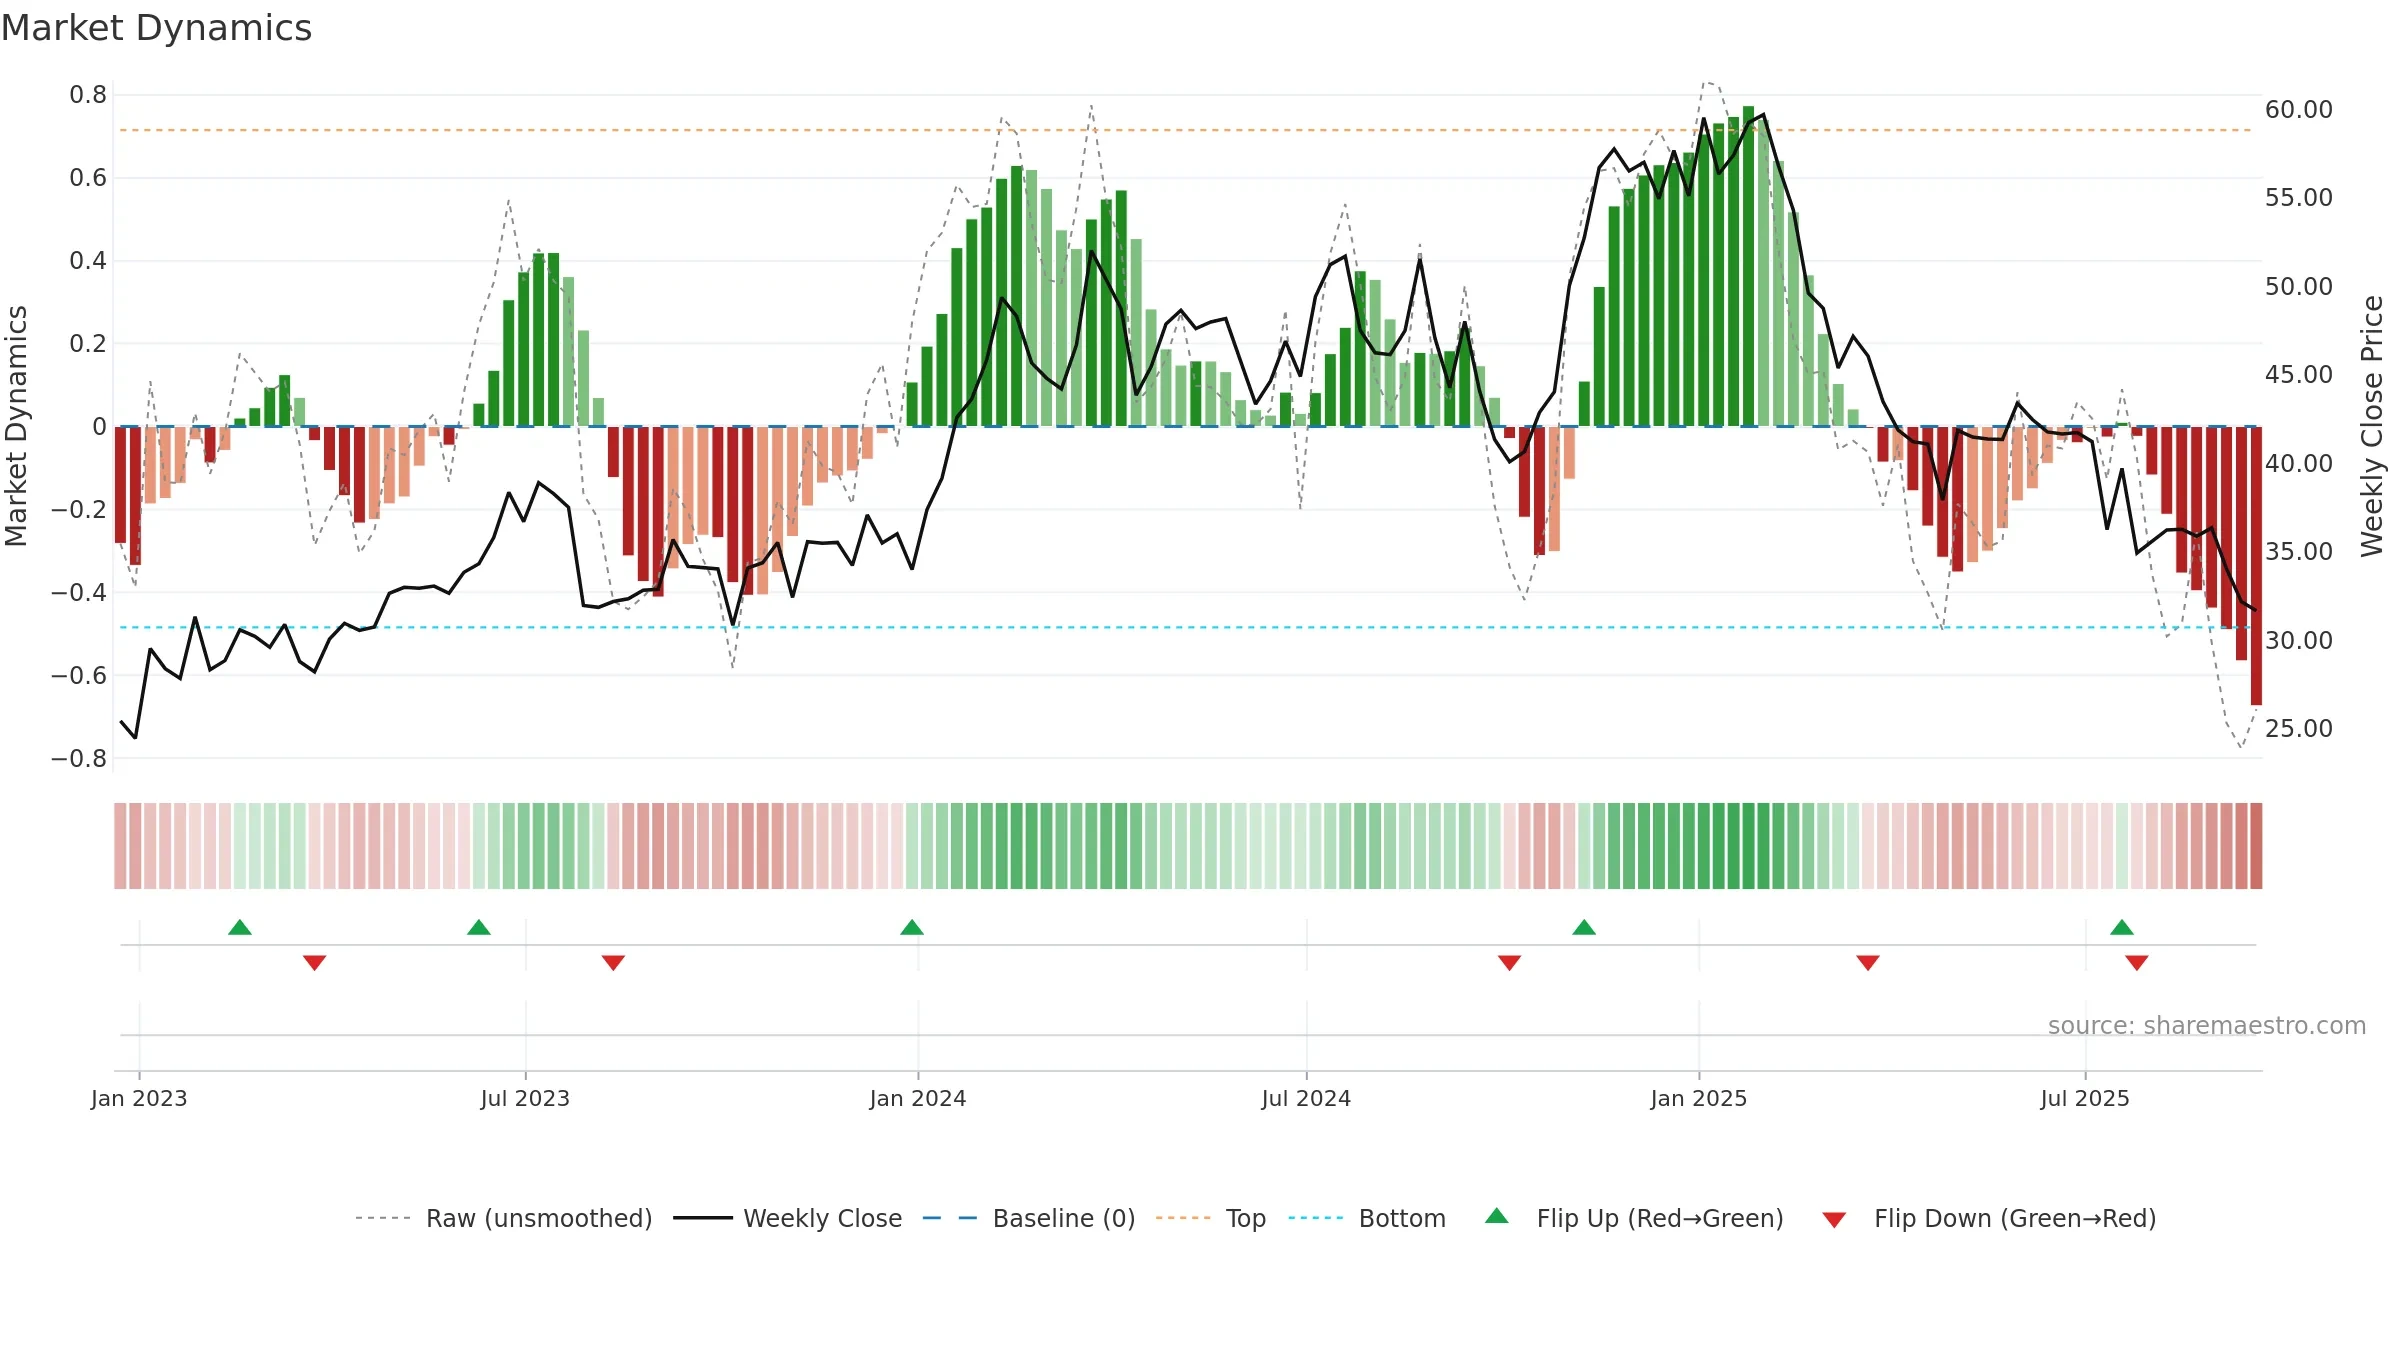Toggle the Top legend entry
The image size is (2400, 1350).
coord(1211,1218)
